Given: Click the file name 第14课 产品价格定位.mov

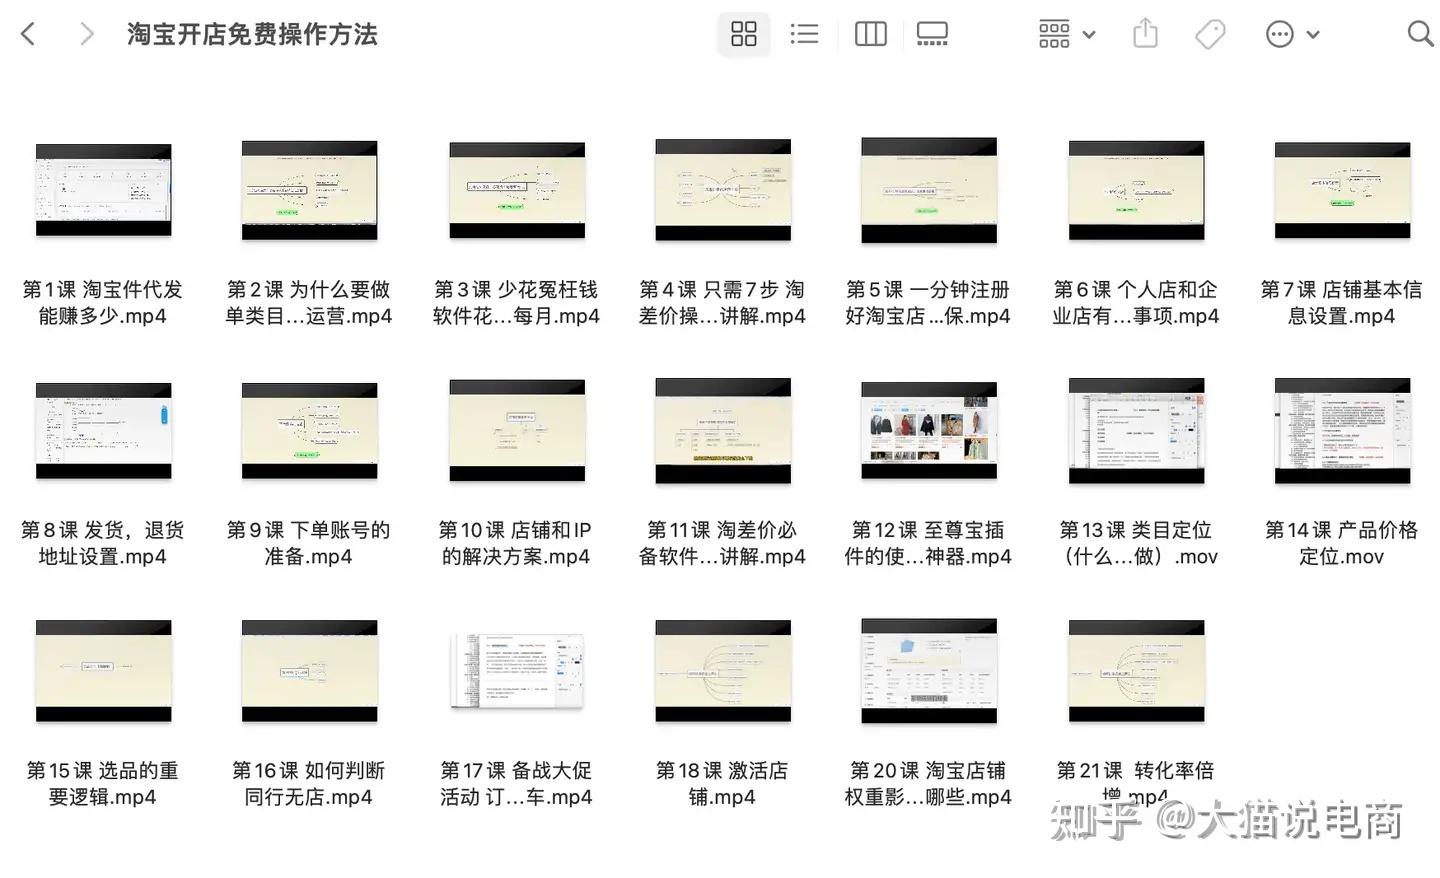Looking at the screenshot, I should pyautogui.click(x=1342, y=543).
